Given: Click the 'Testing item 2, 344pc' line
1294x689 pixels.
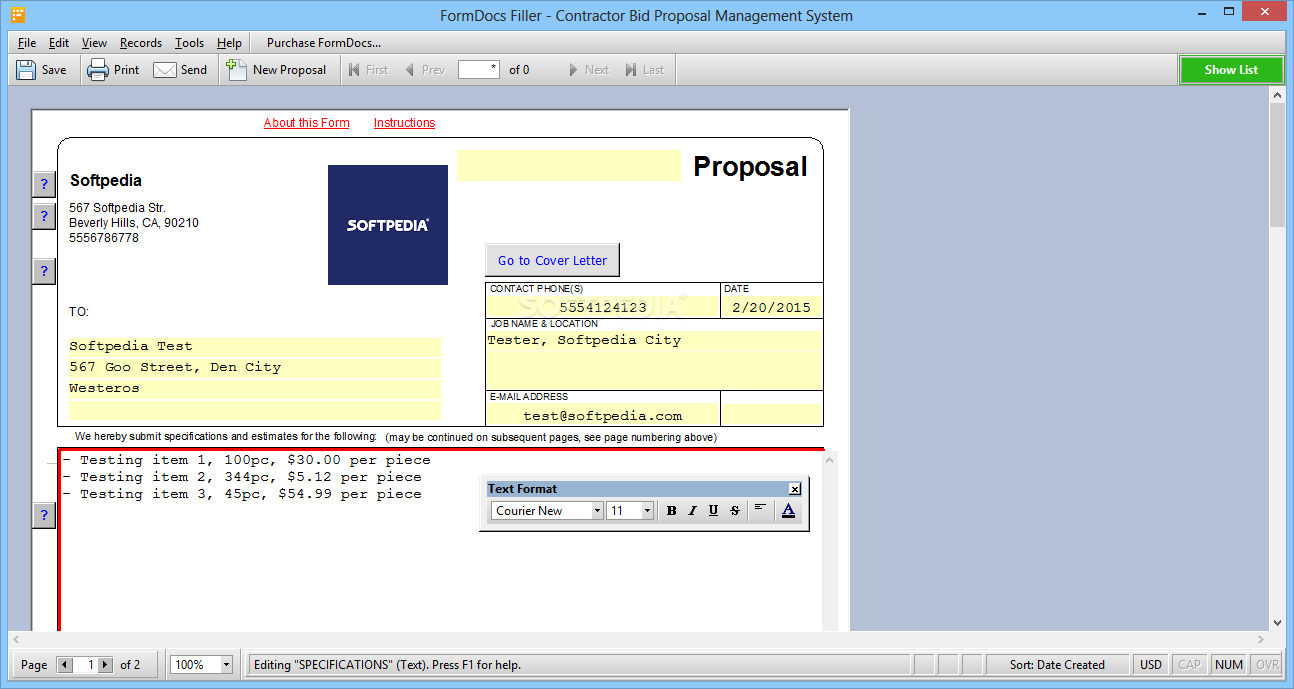Looking at the screenshot, I should (242, 477).
